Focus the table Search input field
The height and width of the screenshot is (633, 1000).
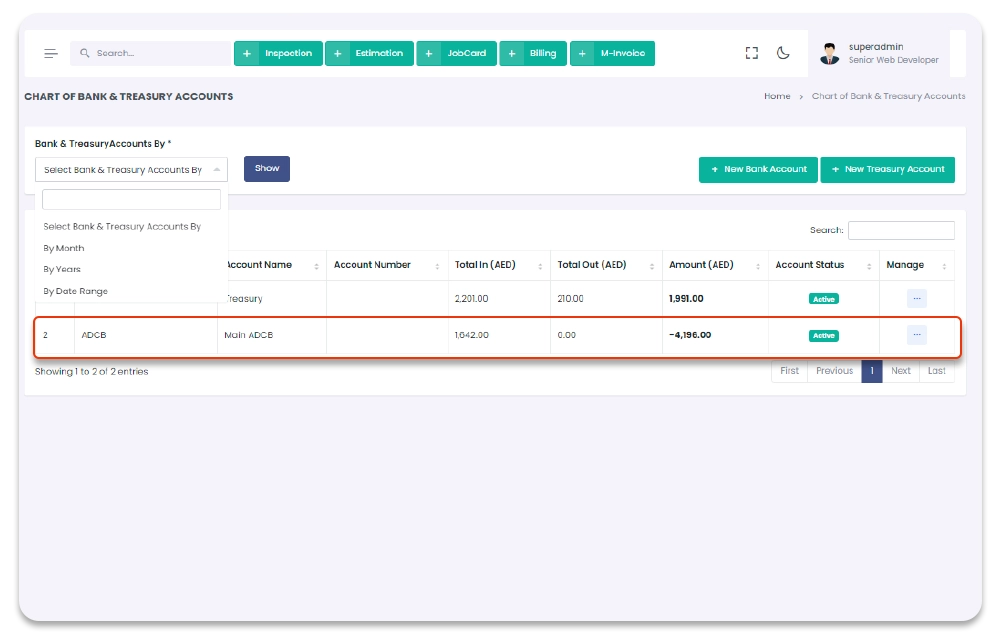click(x=900, y=231)
